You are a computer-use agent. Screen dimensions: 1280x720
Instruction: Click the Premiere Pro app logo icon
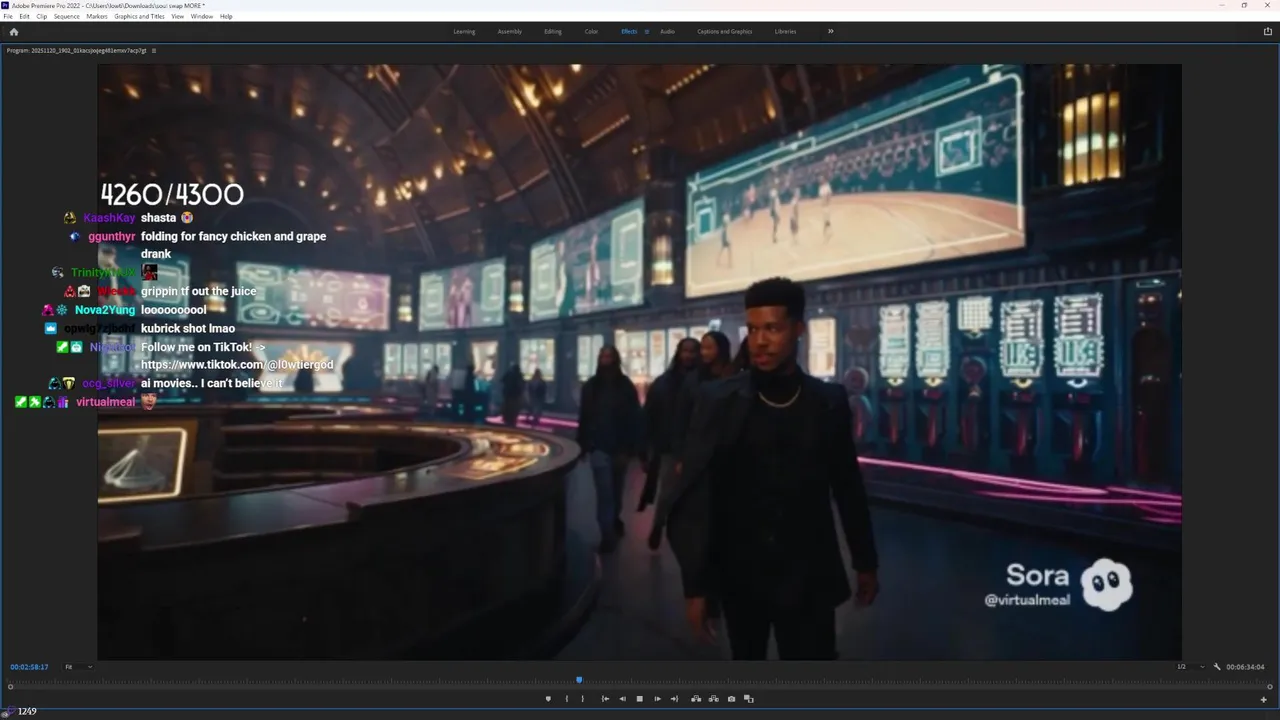[5, 5]
